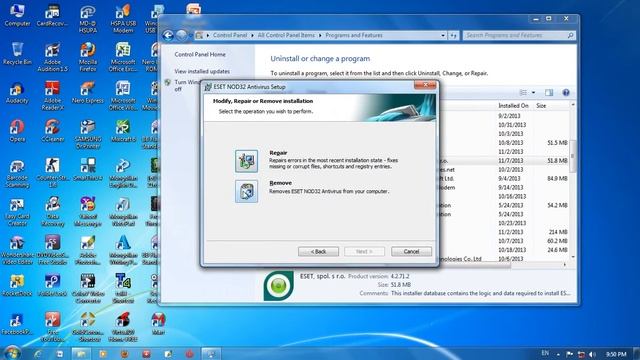The width and height of the screenshot is (640, 360).
Task: Launch the Counter-Strike 1.6 shortcut
Action: (x=52, y=173)
